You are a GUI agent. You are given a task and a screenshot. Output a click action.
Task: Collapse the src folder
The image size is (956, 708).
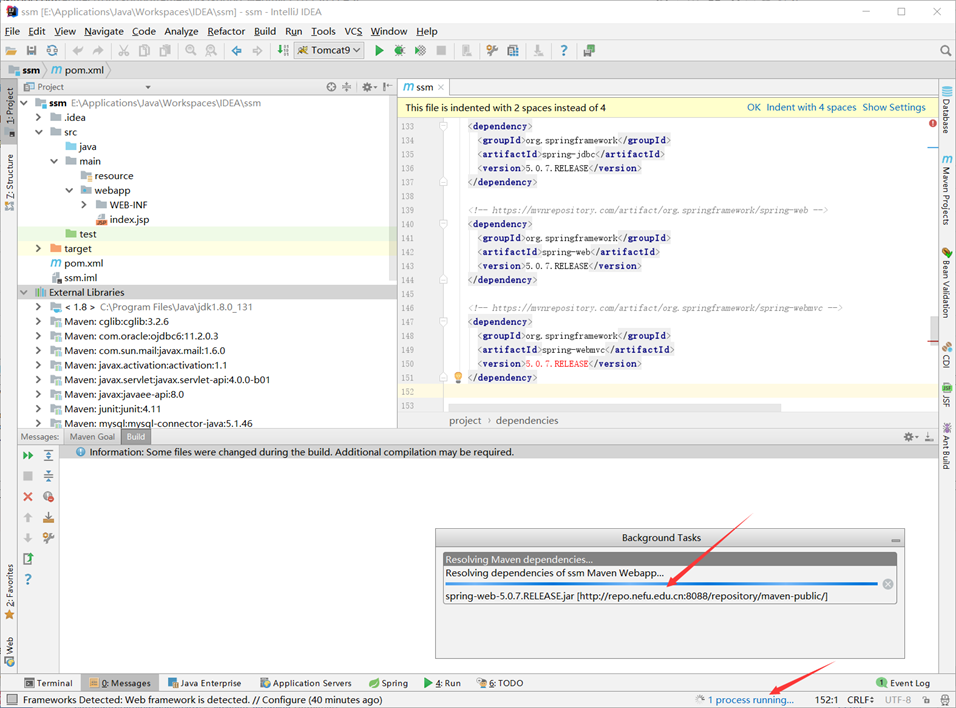coord(38,132)
